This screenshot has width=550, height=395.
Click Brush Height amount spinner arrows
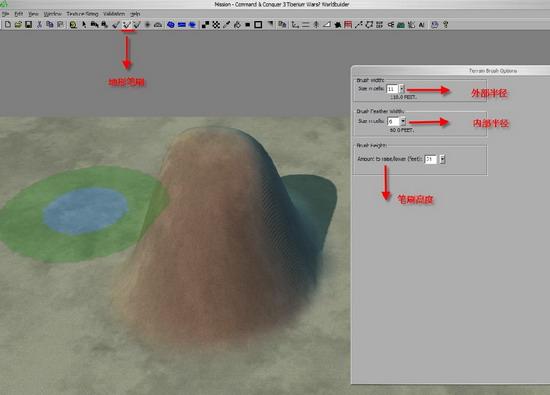pyautogui.click(x=442, y=159)
